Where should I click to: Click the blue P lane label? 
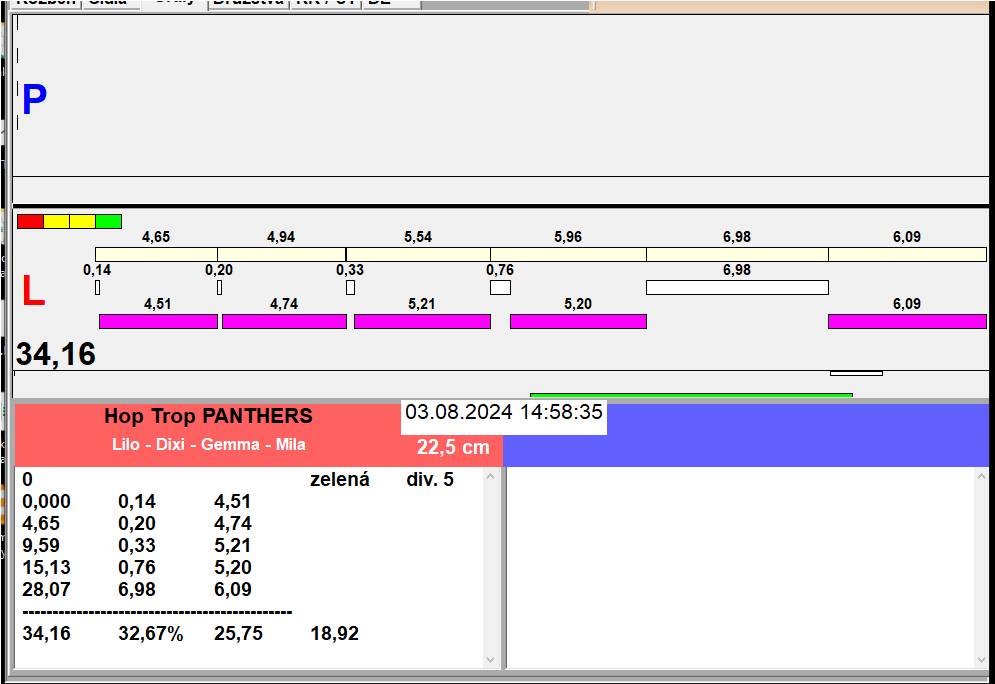pyautogui.click(x=34, y=100)
